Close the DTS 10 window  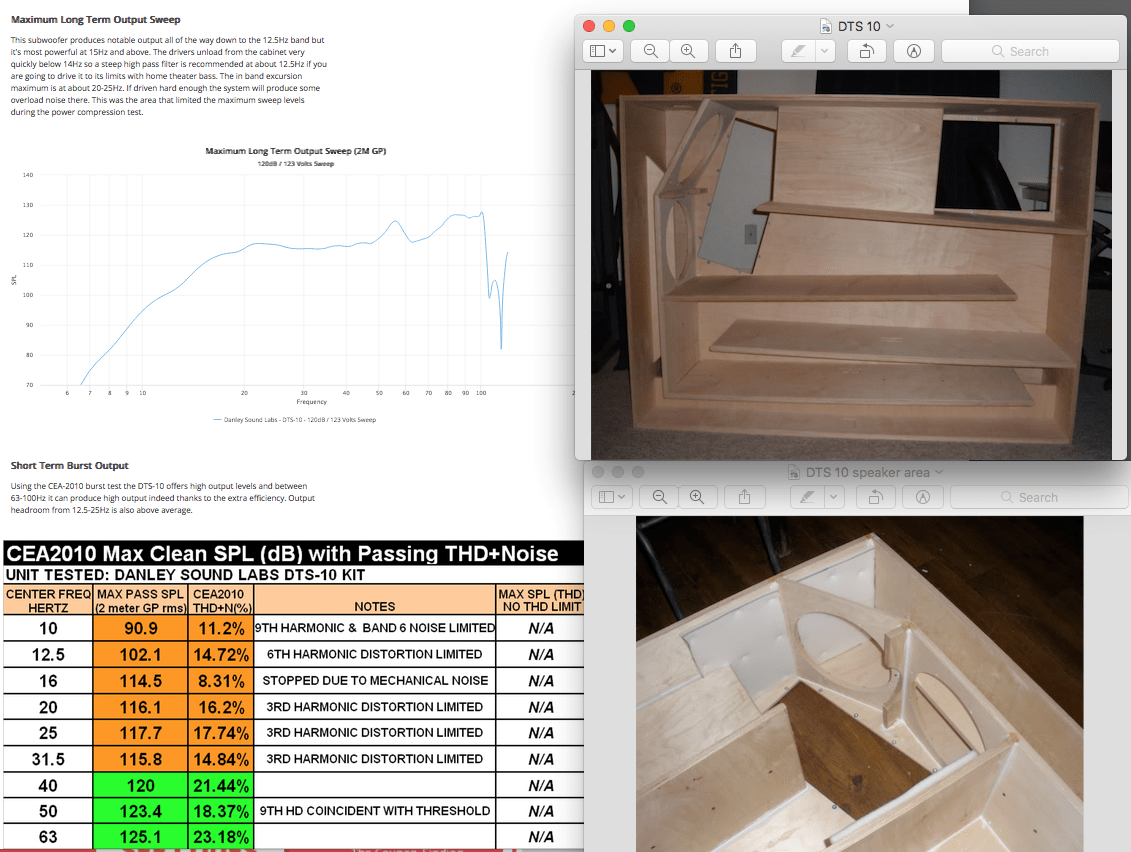589,26
